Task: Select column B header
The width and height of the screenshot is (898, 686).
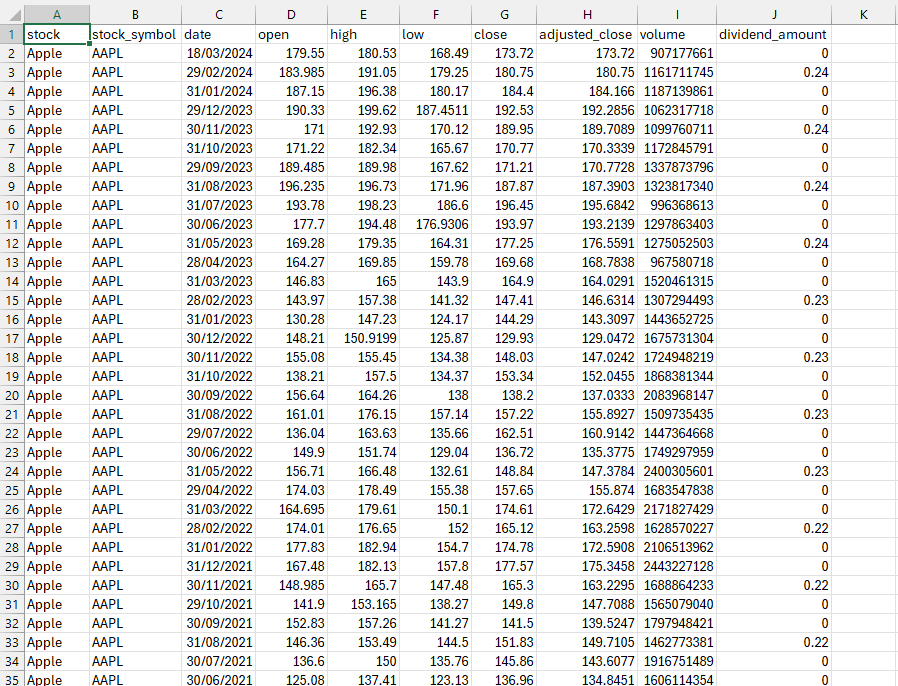Action: (x=135, y=15)
